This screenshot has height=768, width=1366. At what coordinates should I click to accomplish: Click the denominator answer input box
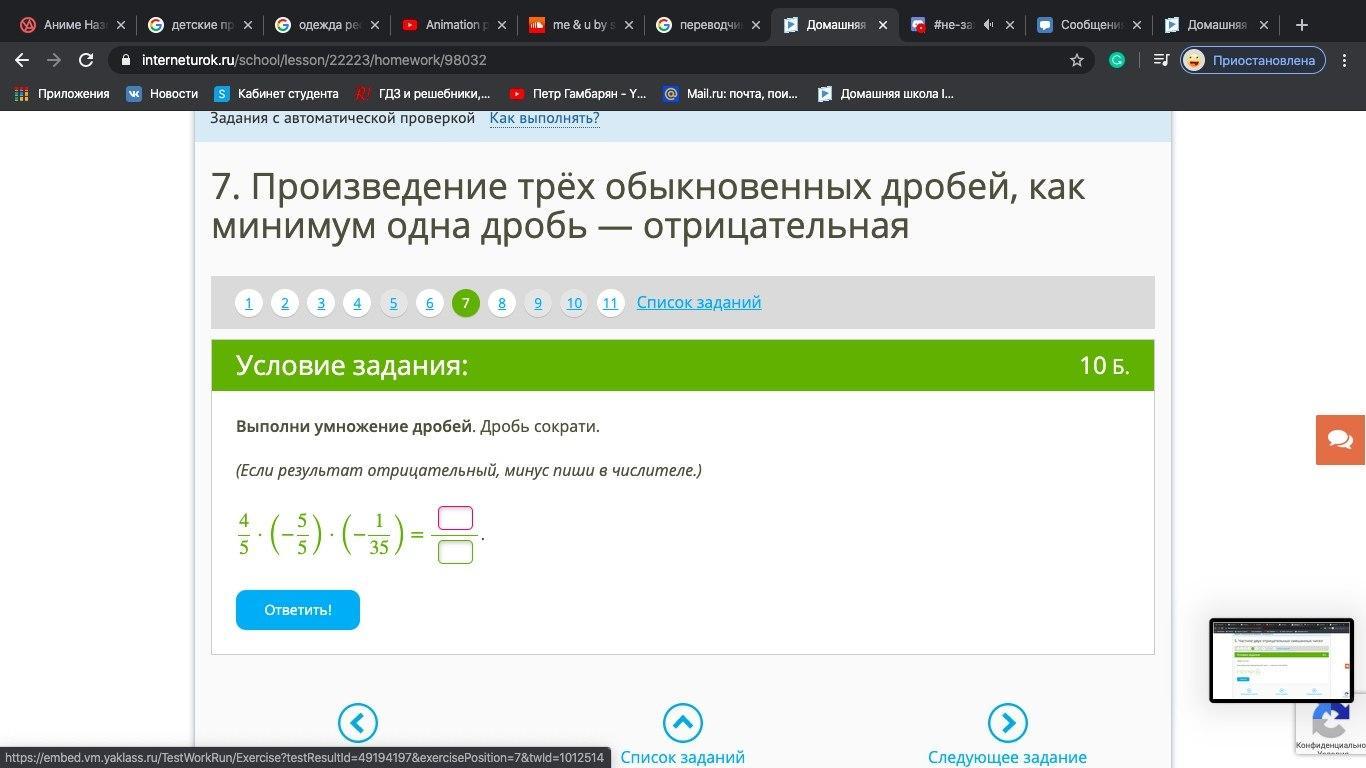pos(455,551)
